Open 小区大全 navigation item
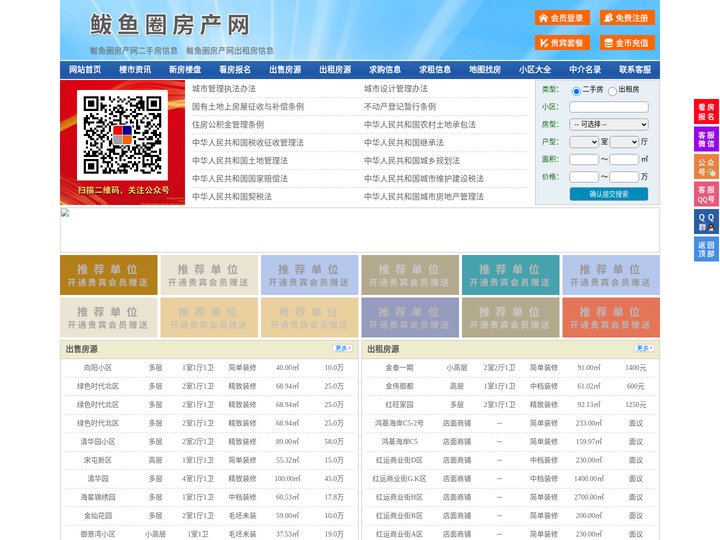Image resolution: width=720 pixels, height=540 pixels. tap(535, 70)
